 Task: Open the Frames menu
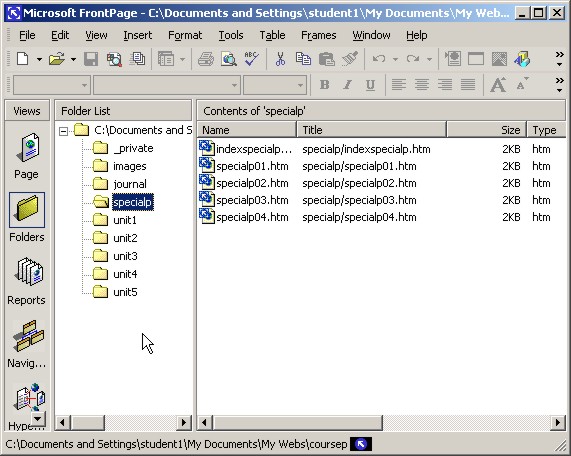point(318,35)
